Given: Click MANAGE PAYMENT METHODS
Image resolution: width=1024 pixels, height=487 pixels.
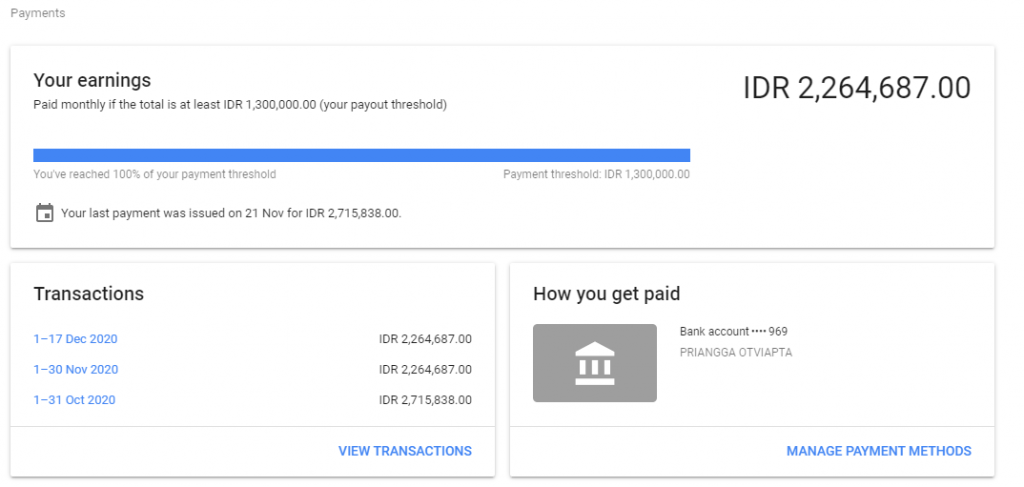Looking at the screenshot, I should tap(878, 451).
